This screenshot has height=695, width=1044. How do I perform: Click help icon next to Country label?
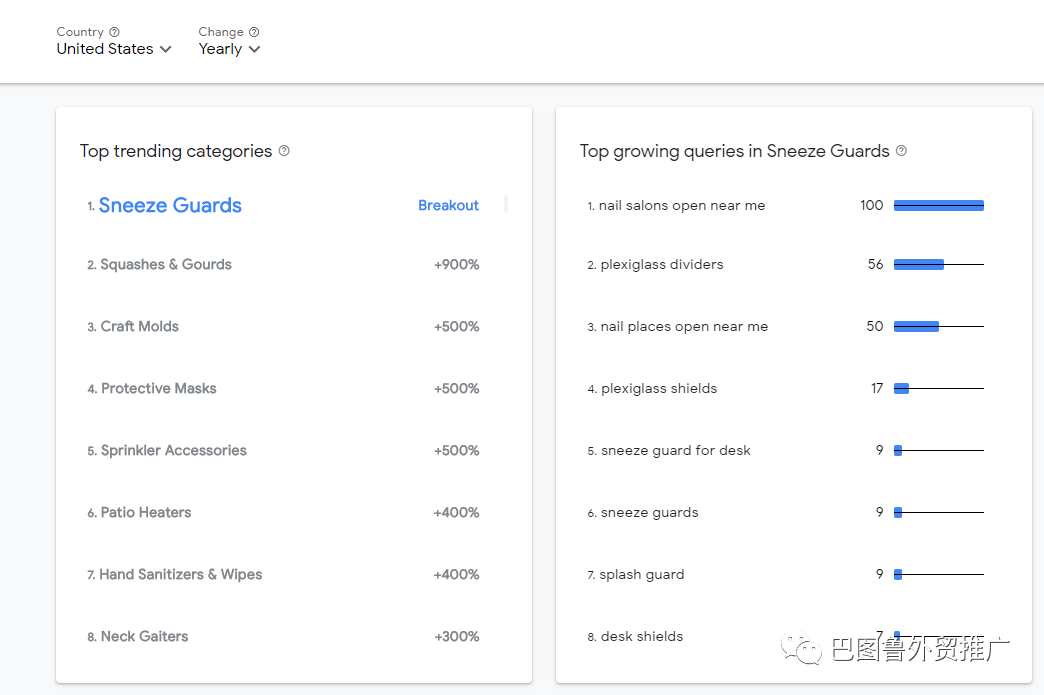pyautogui.click(x=114, y=32)
